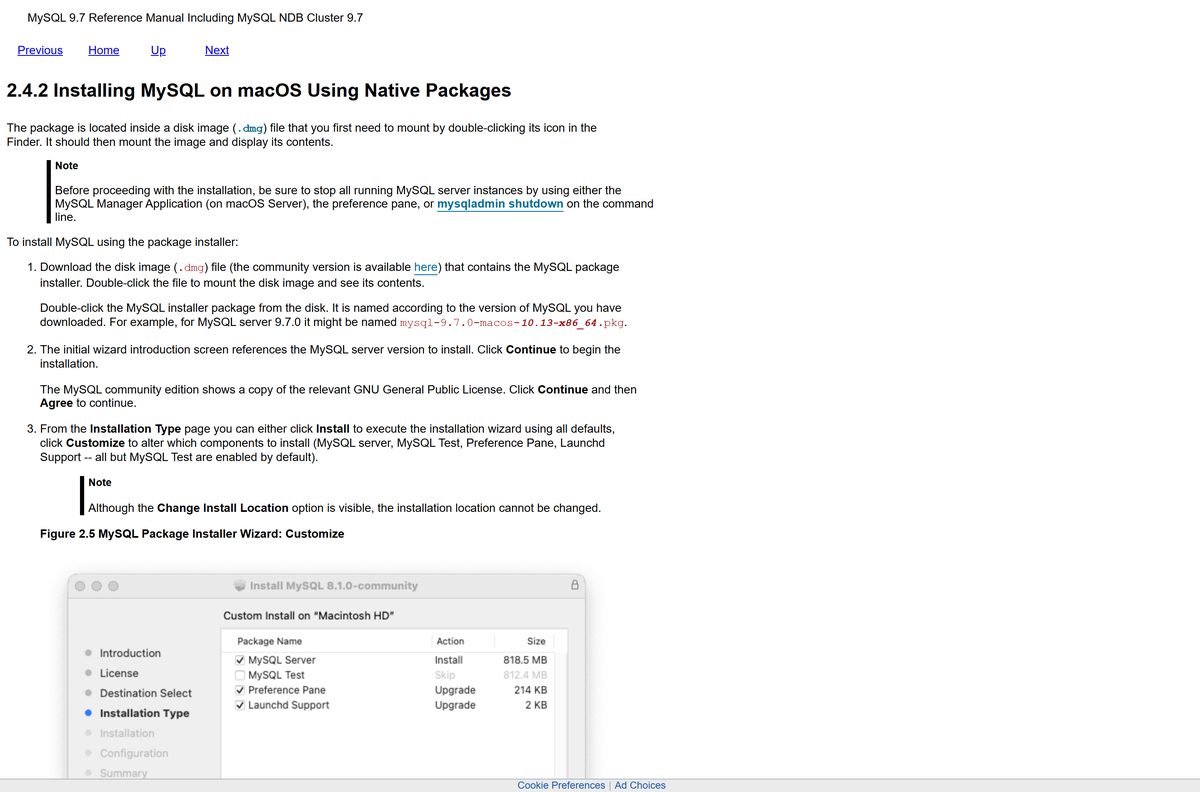1200x792 pixels.
Task: Select the Configuration step in sidebar
Action: pyautogui.click(x=134, y=753)
